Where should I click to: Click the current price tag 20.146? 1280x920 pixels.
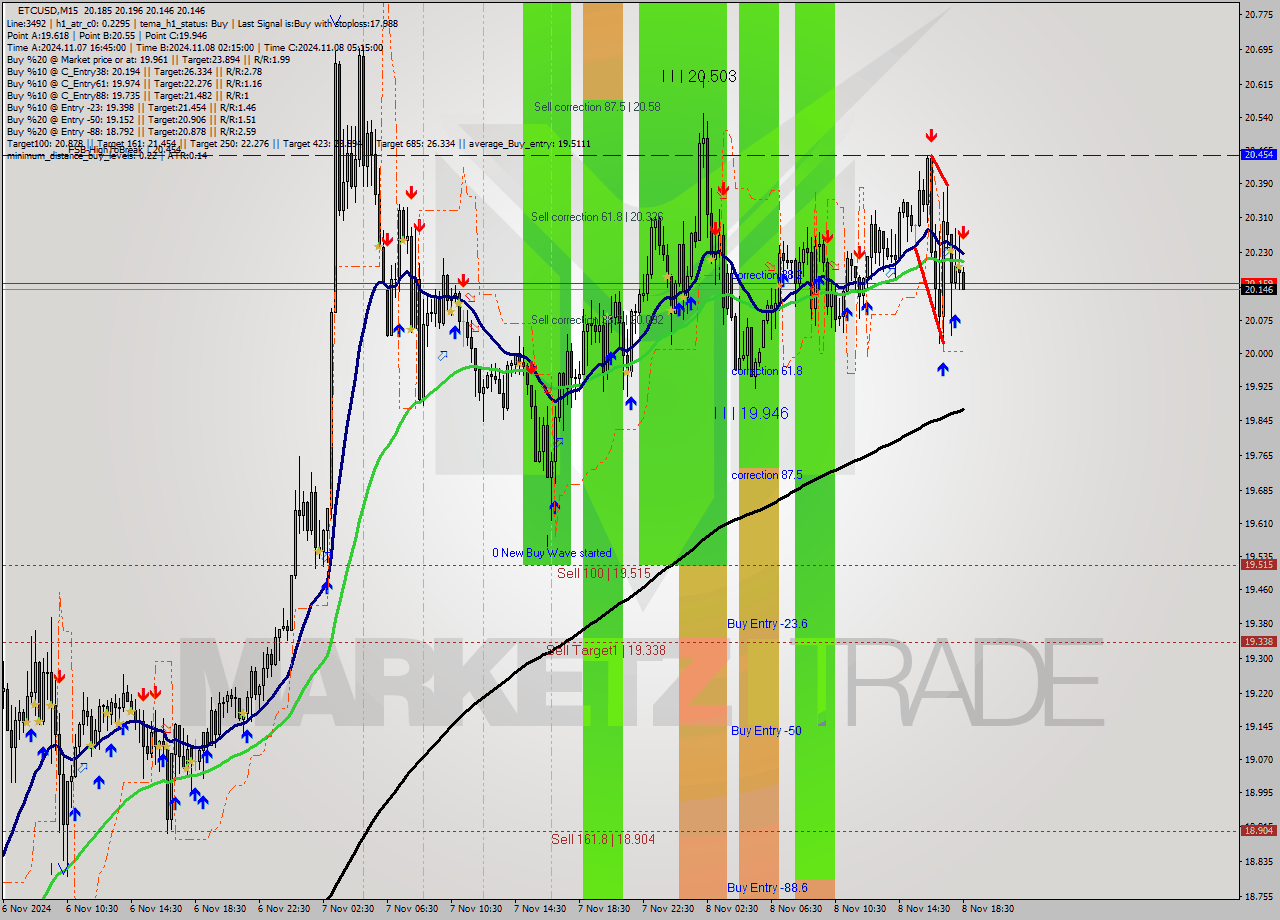point(1258,289)
